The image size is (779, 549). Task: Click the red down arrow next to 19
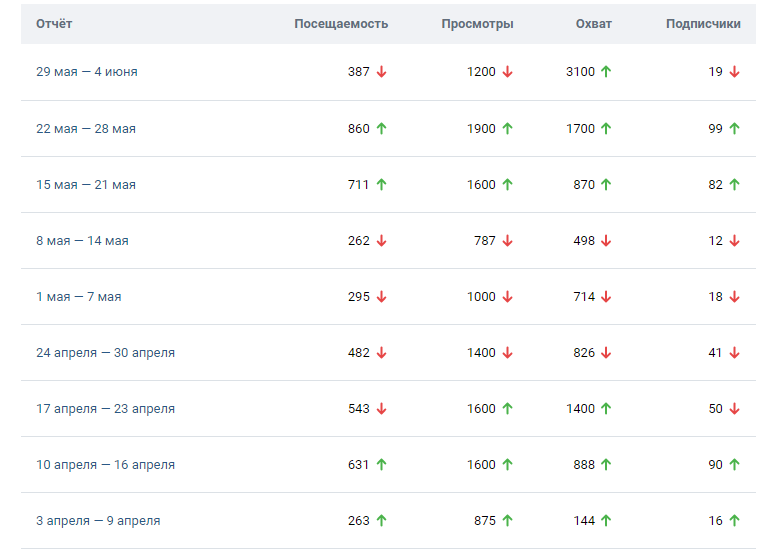coord(735,72)
